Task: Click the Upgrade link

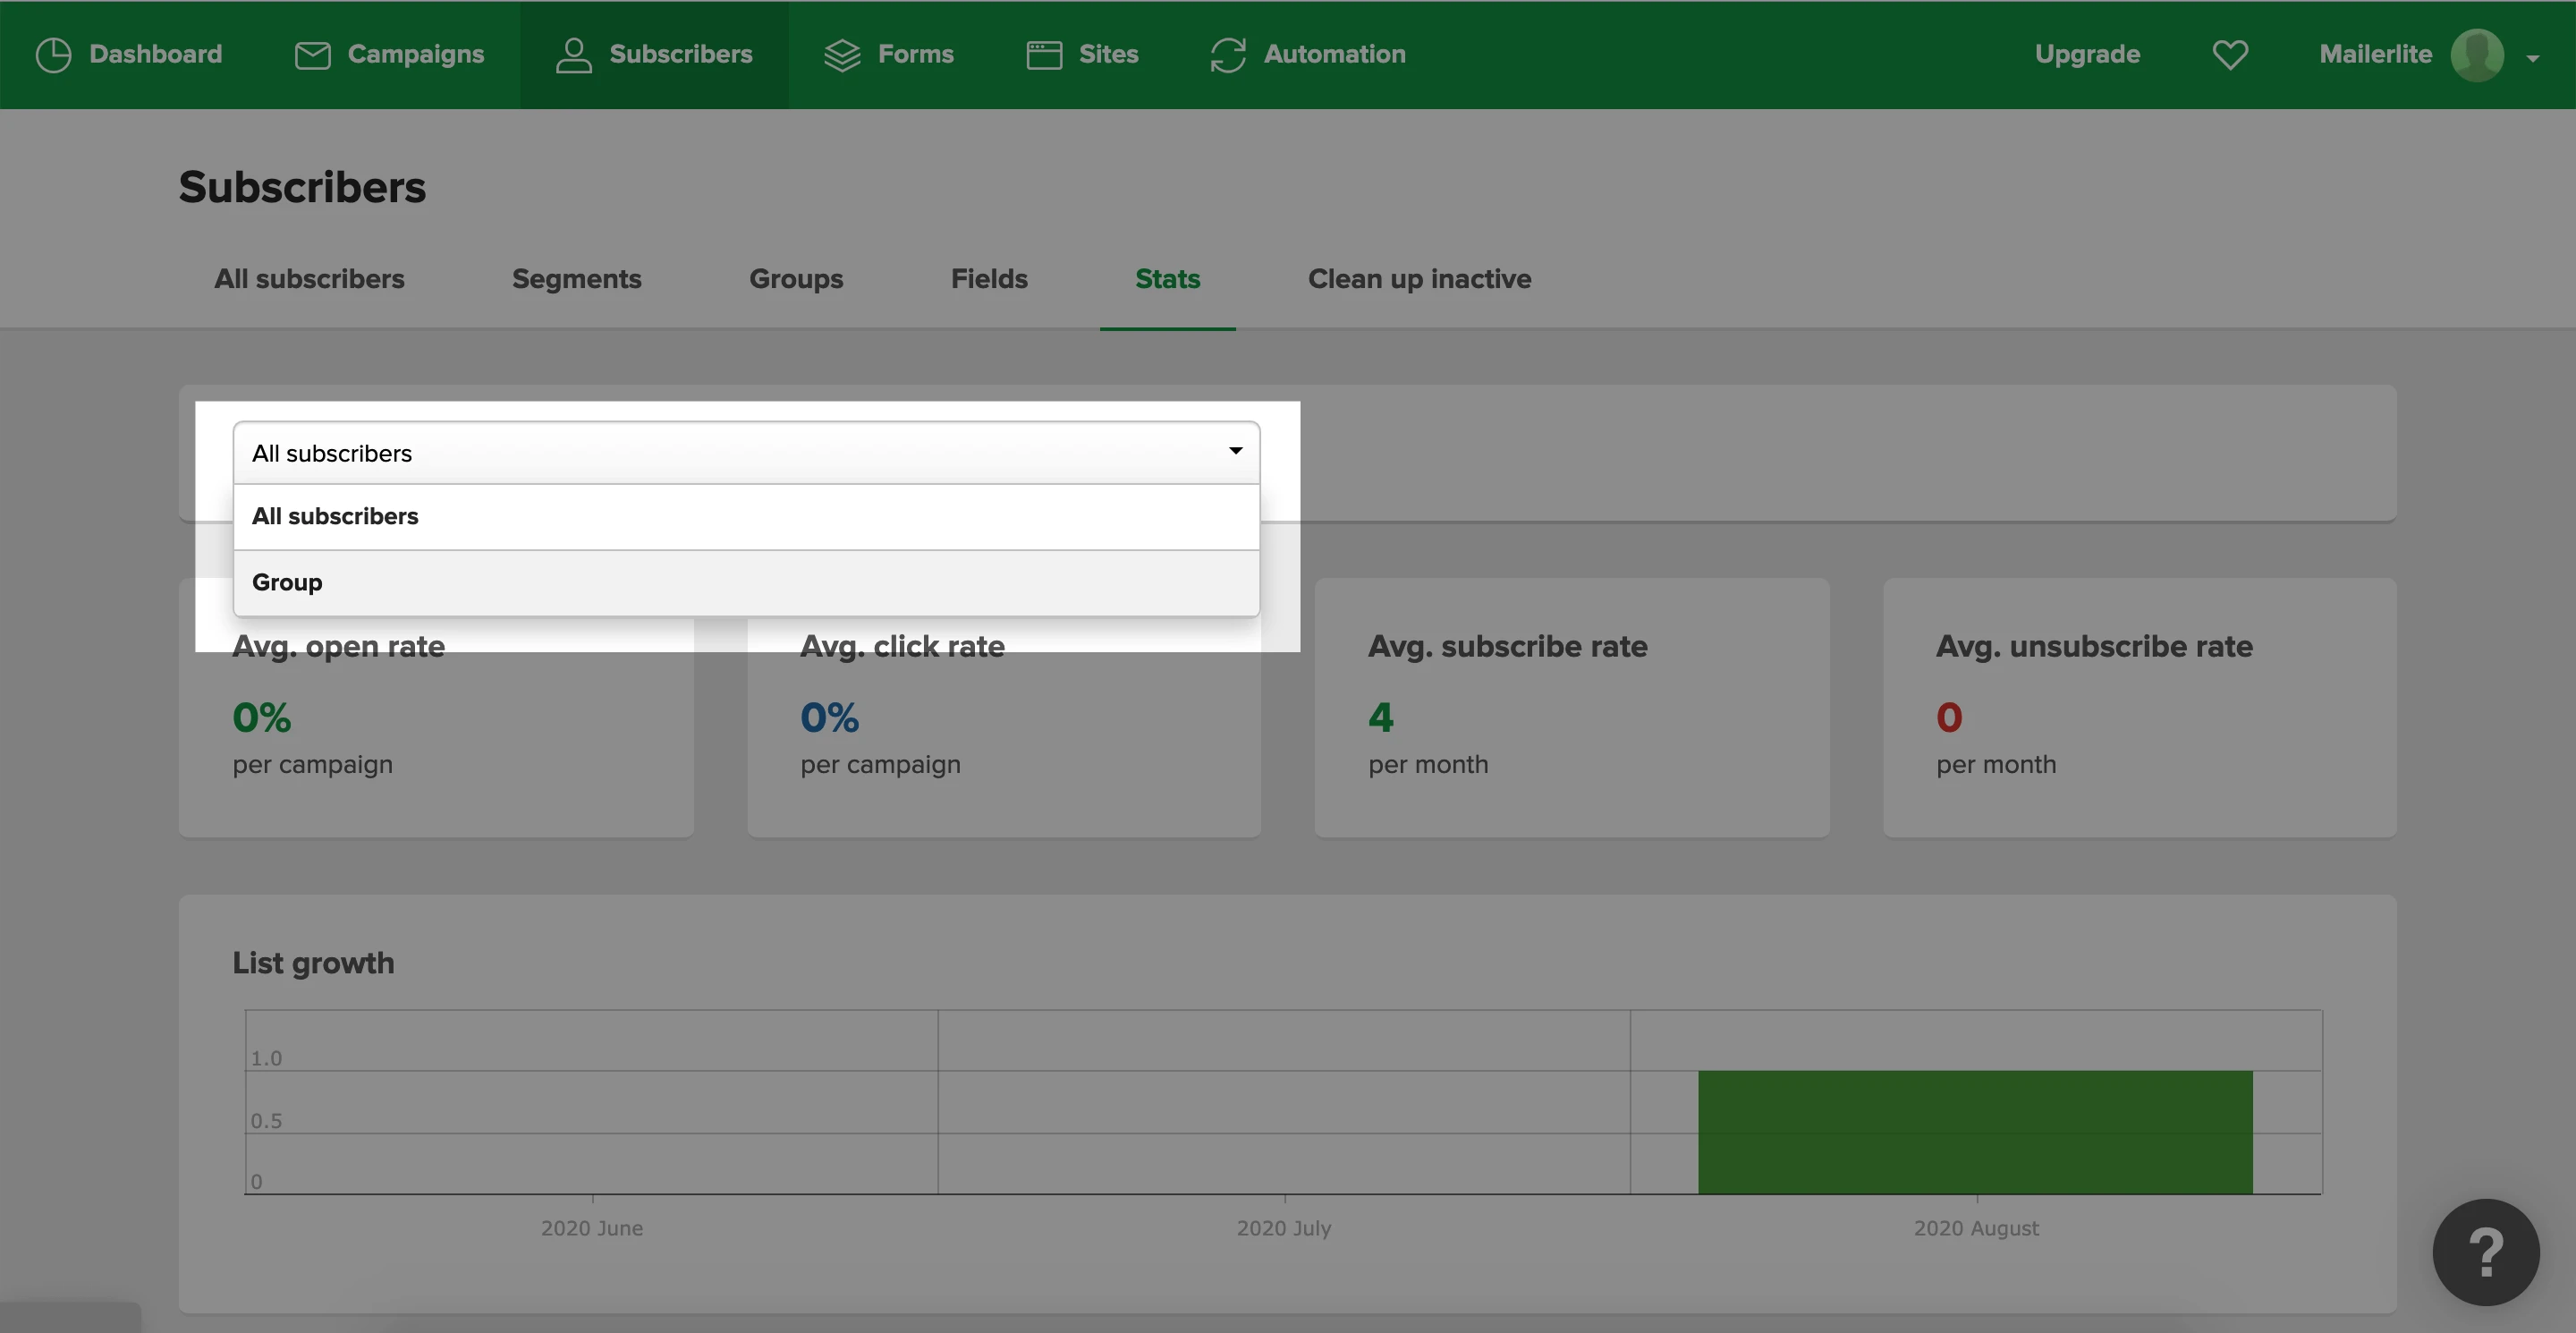Action: point(2087,55)
